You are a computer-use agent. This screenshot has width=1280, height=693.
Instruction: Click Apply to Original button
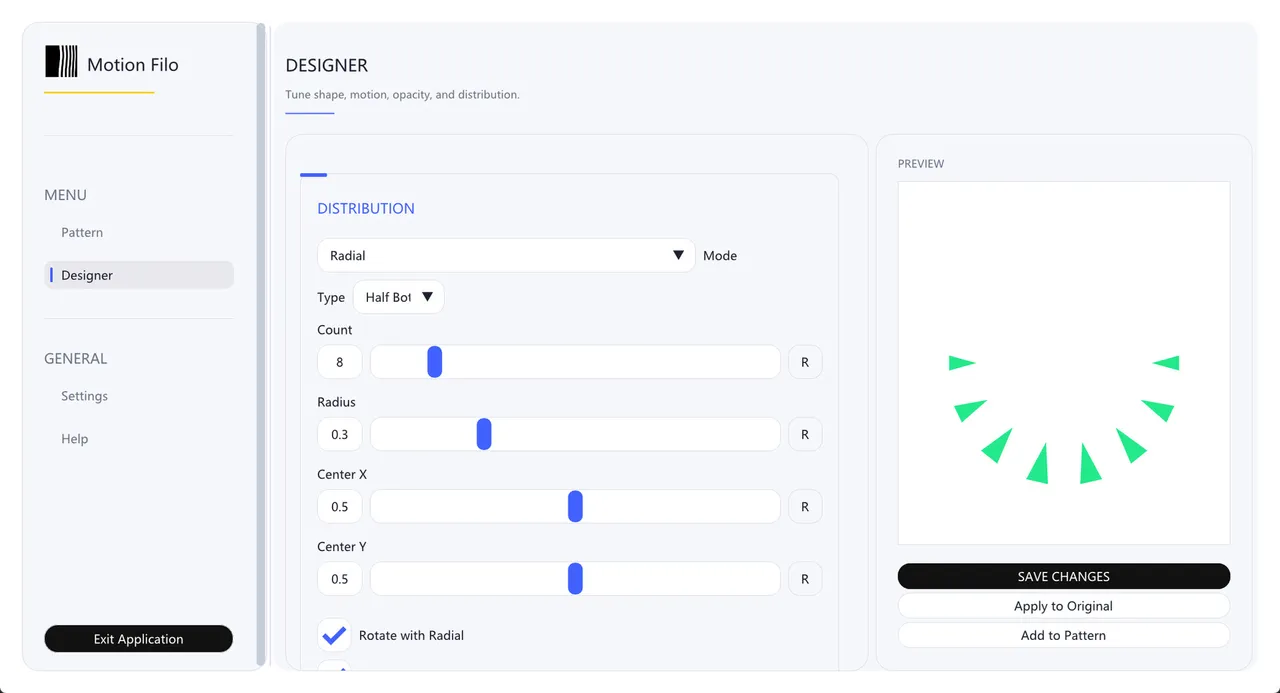pos(1064,606)
